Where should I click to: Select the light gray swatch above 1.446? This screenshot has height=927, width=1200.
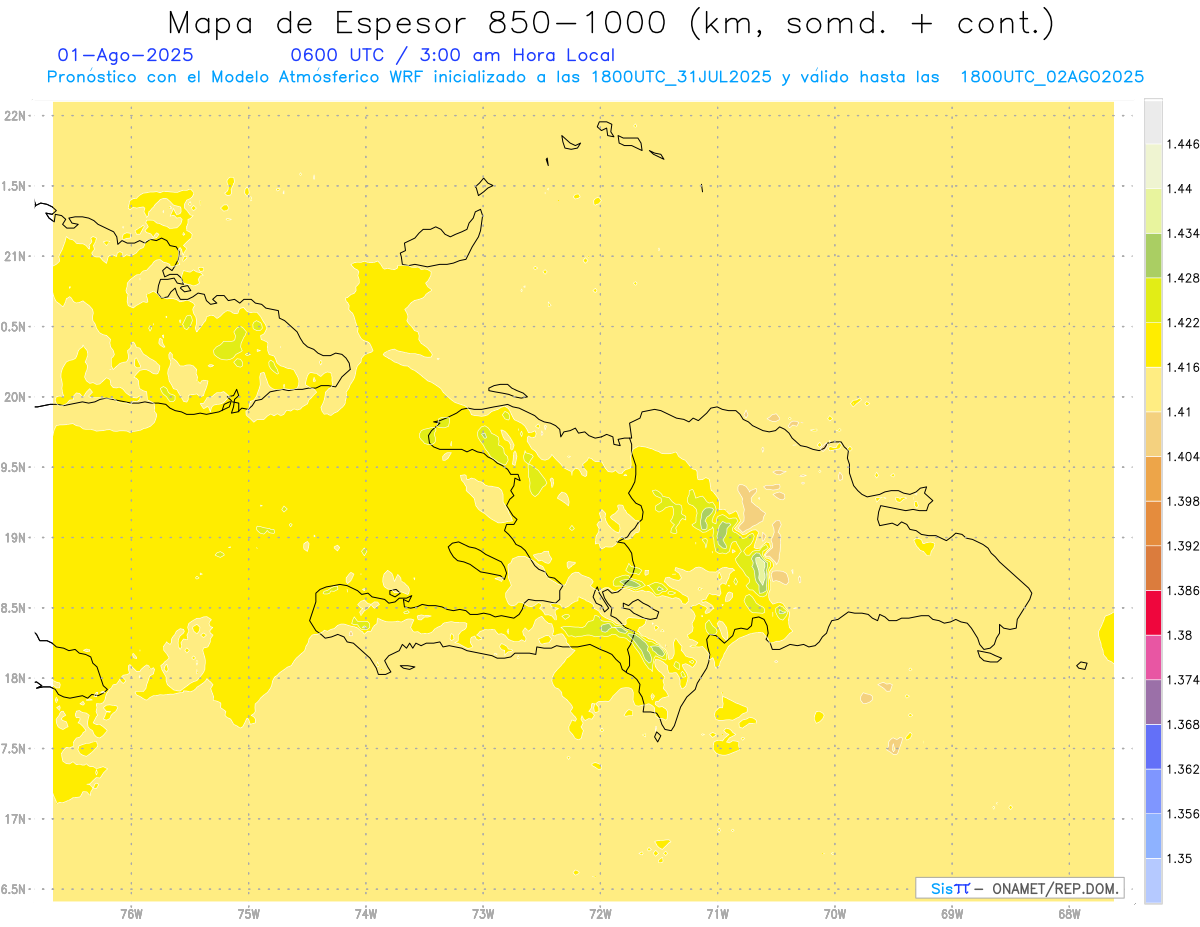[x=1153, y=121]
